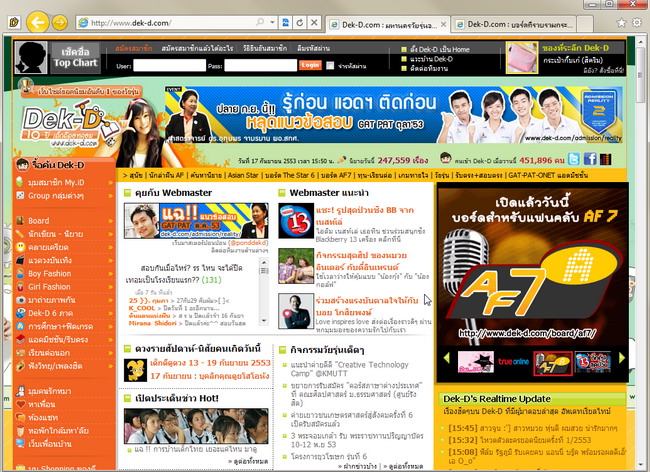
Task: Click the Channel 13 thumbnail icon
Action: [x=292, y=218]
